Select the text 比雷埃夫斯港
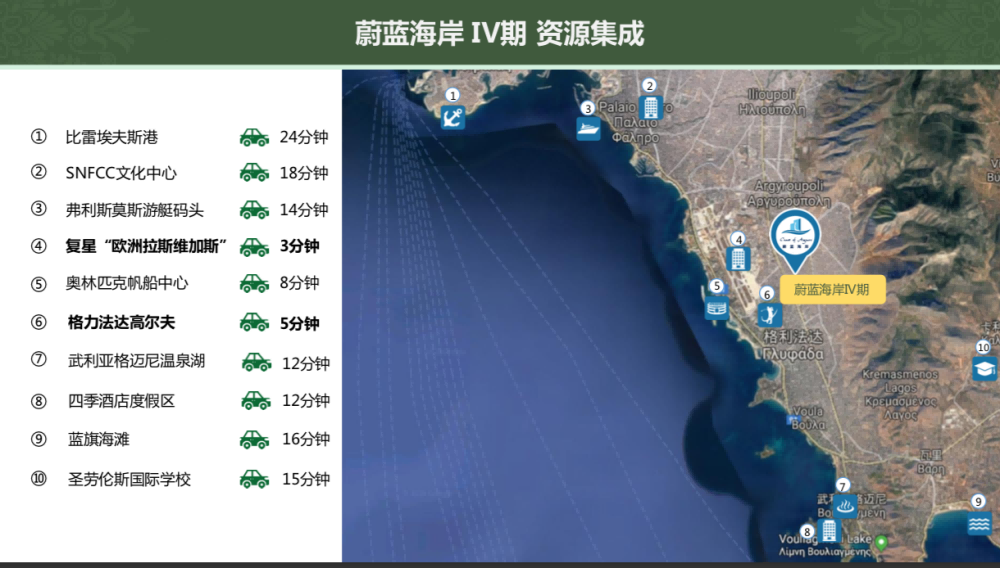 click(112, 137)
